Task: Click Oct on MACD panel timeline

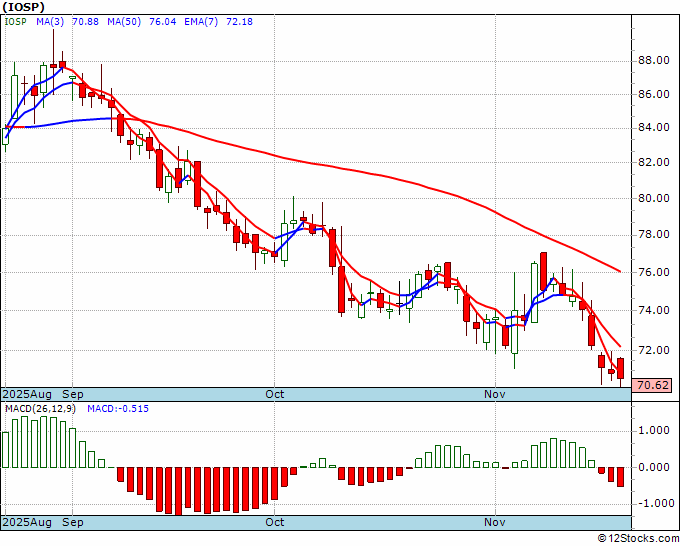Action: [x=275, y=522]
